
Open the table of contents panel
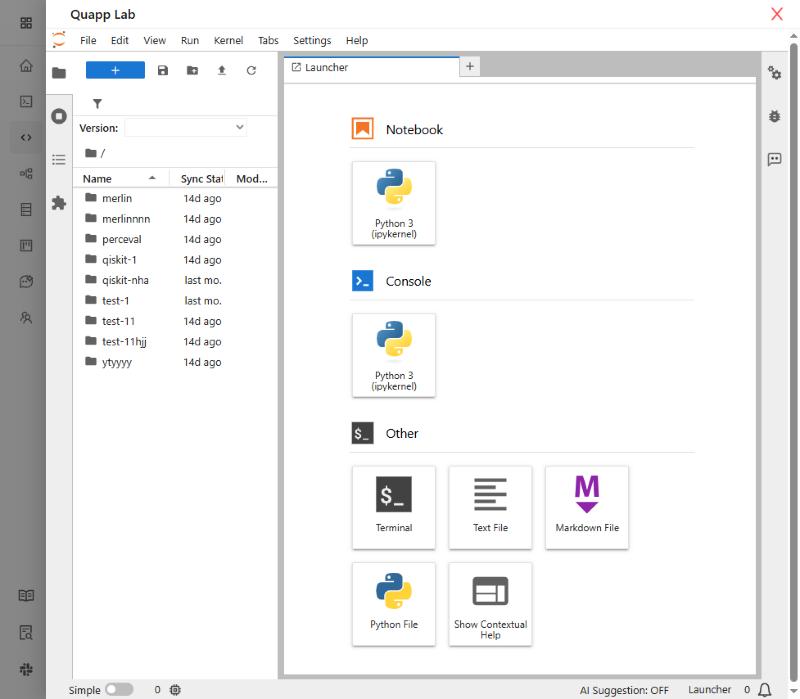[x=59, y=160]
